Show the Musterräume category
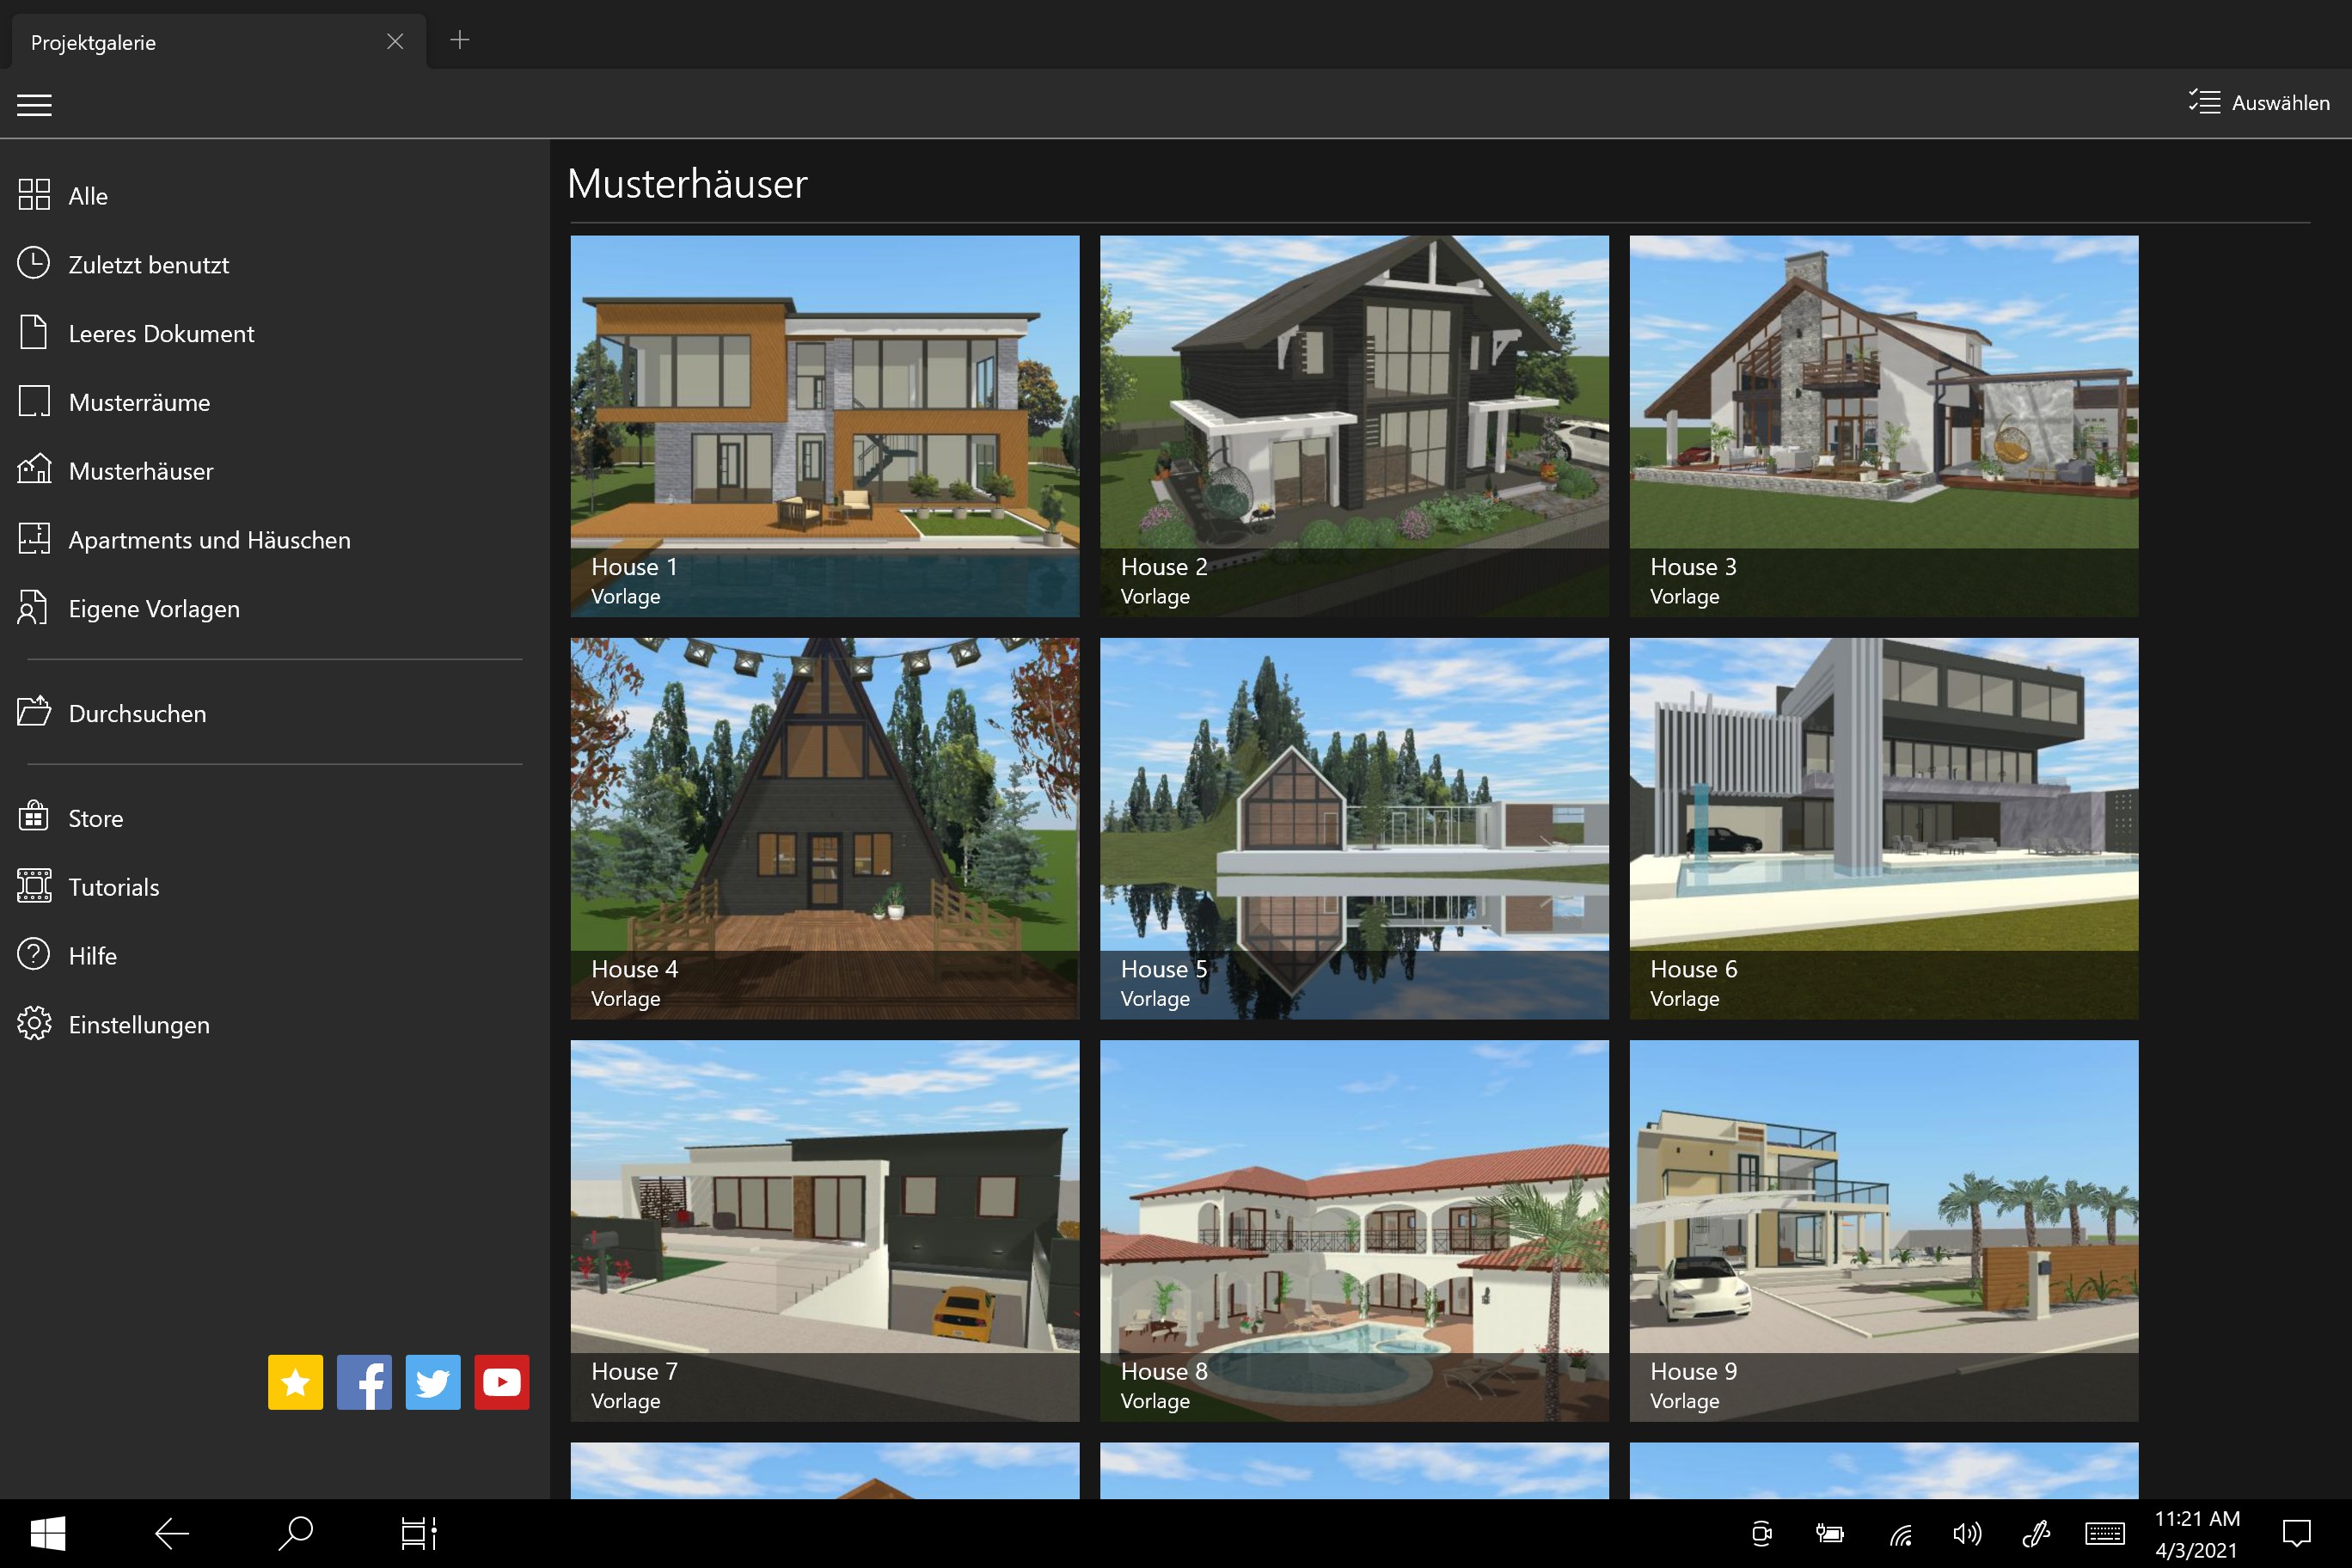 click(x=139, y=402)
